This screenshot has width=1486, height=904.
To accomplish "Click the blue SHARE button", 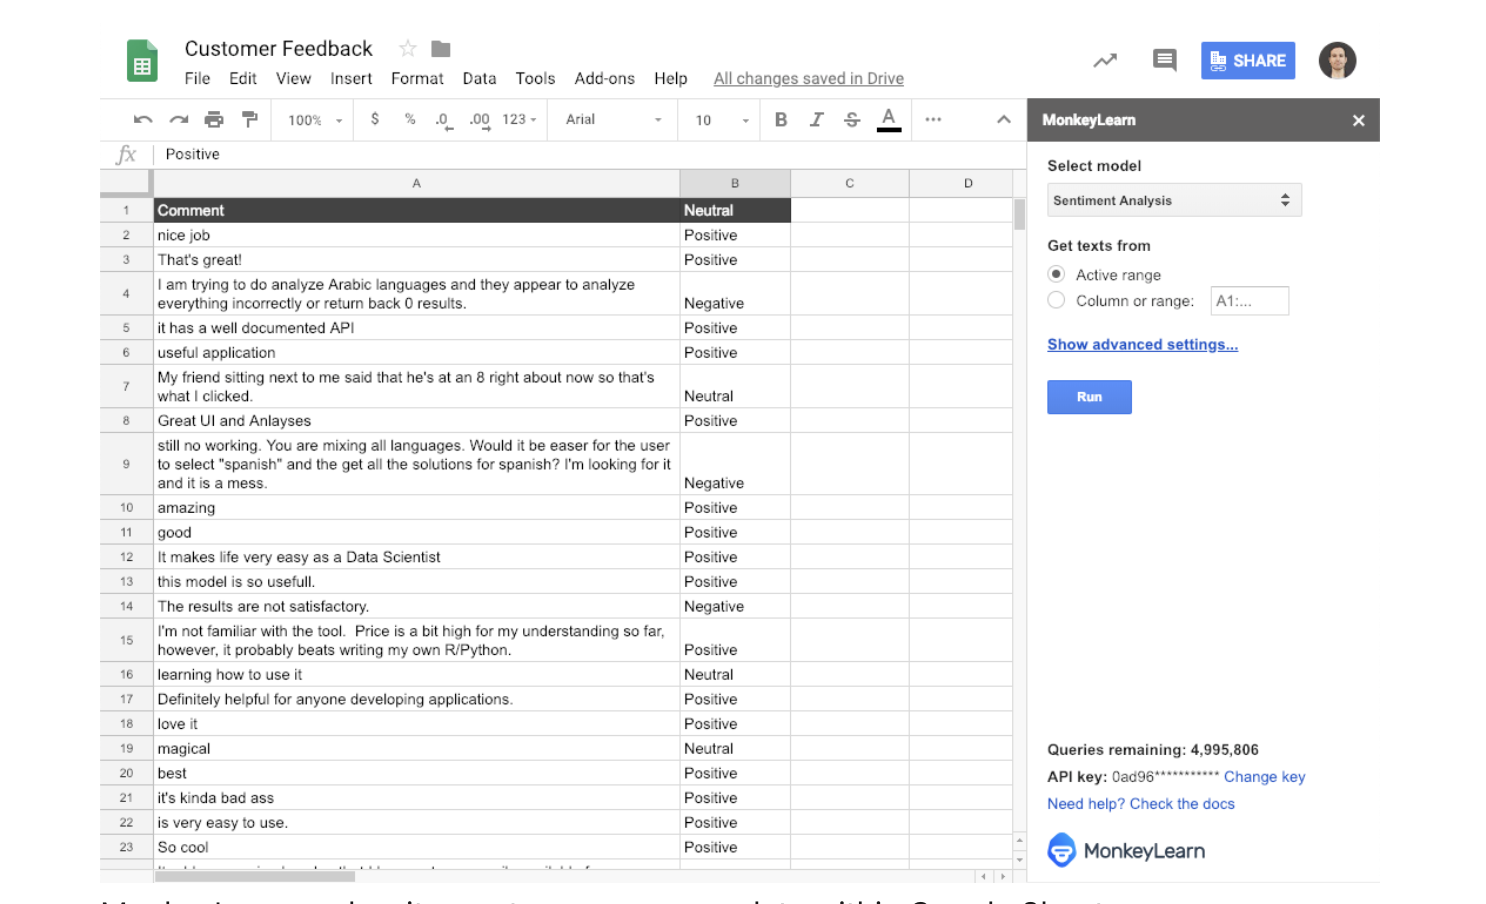I will point(1248,60).
